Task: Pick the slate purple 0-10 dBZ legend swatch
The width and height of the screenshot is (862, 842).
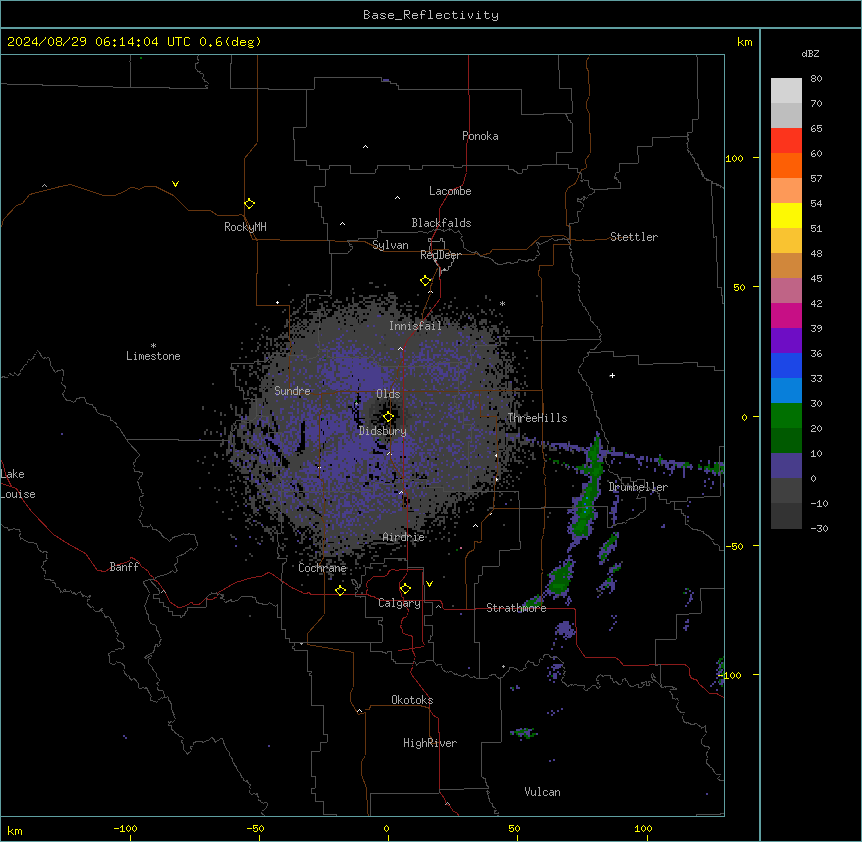Action: tap(786, 466)
